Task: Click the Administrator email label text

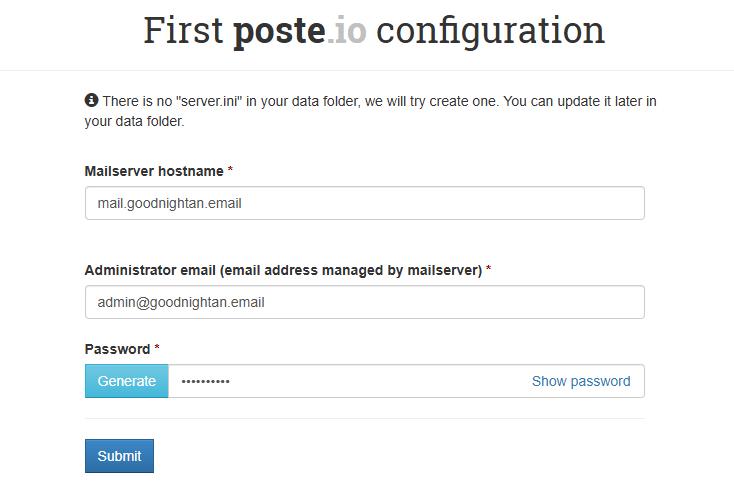Action: click(x=283, y=270)
